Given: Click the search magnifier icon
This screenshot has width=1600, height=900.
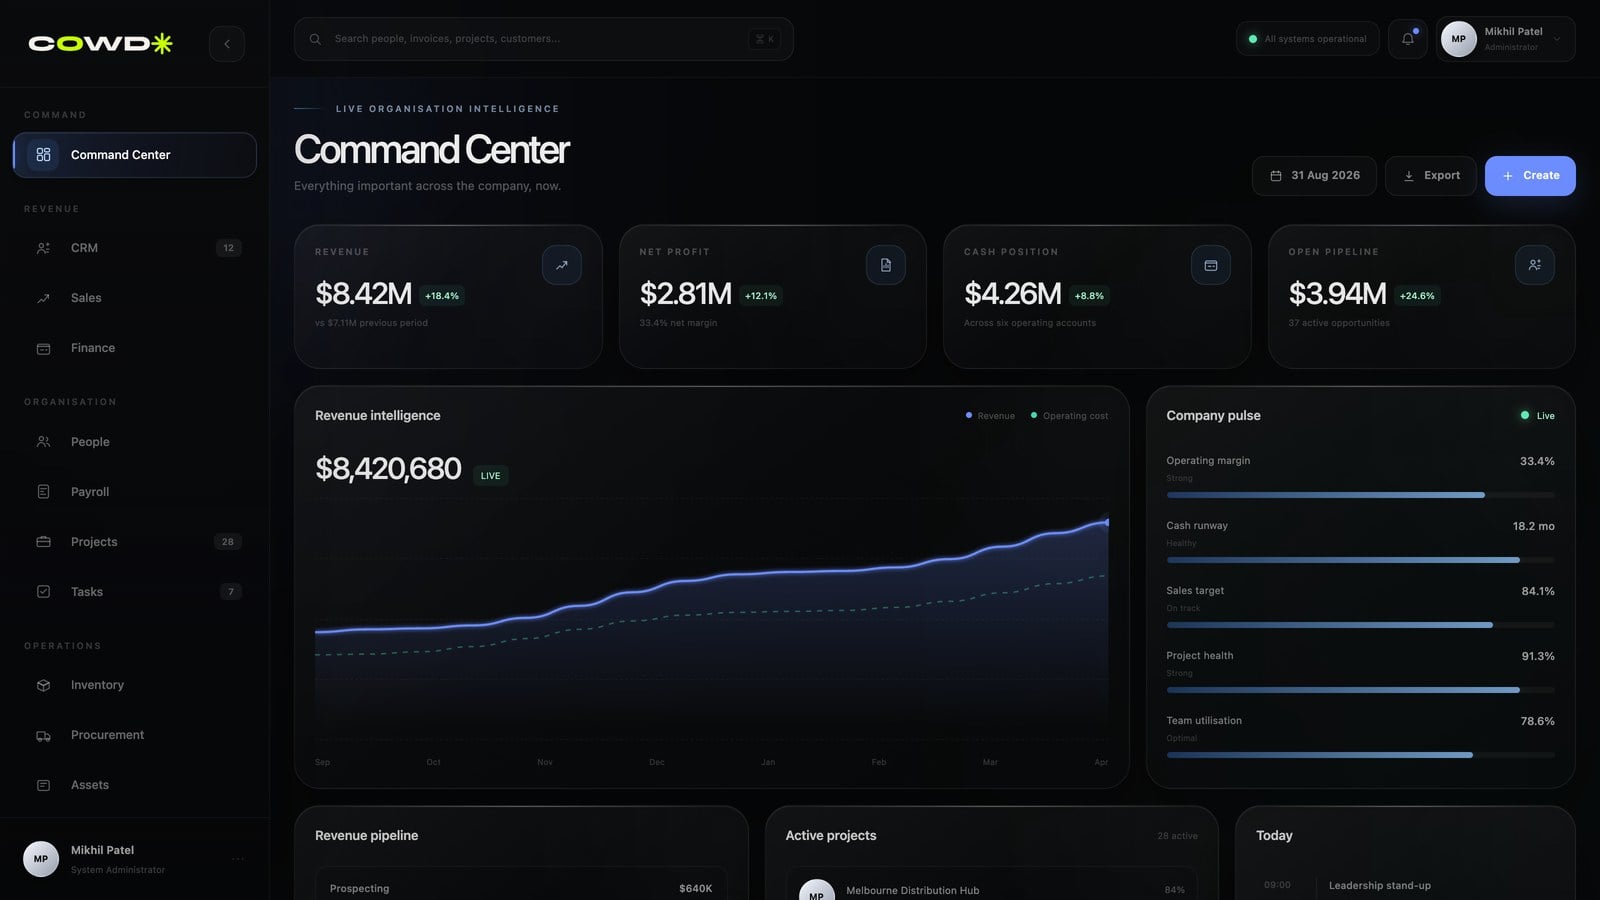Looking at the screenshot, I should [x=315, y=39].
